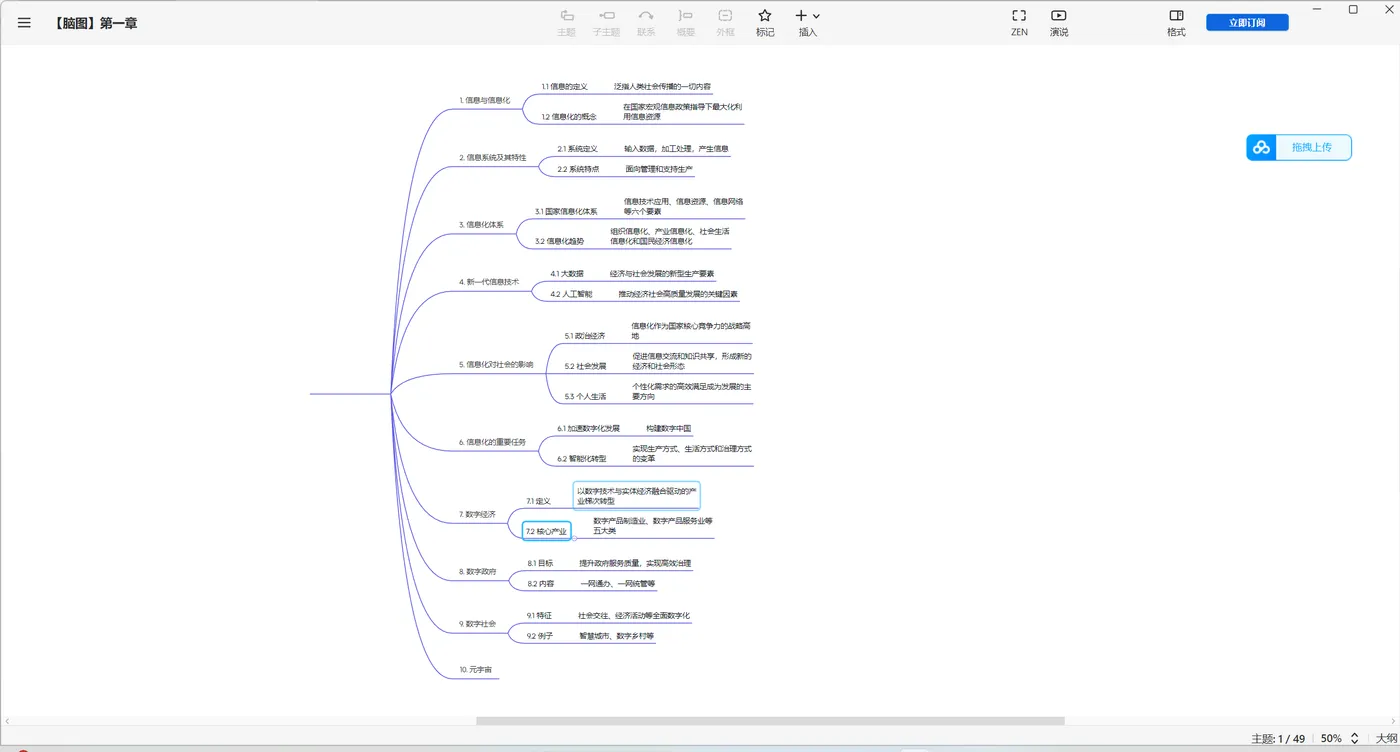Screen dimensions: 1400x752
Task: Open the hamburger menu
Action: pos(24,23)
